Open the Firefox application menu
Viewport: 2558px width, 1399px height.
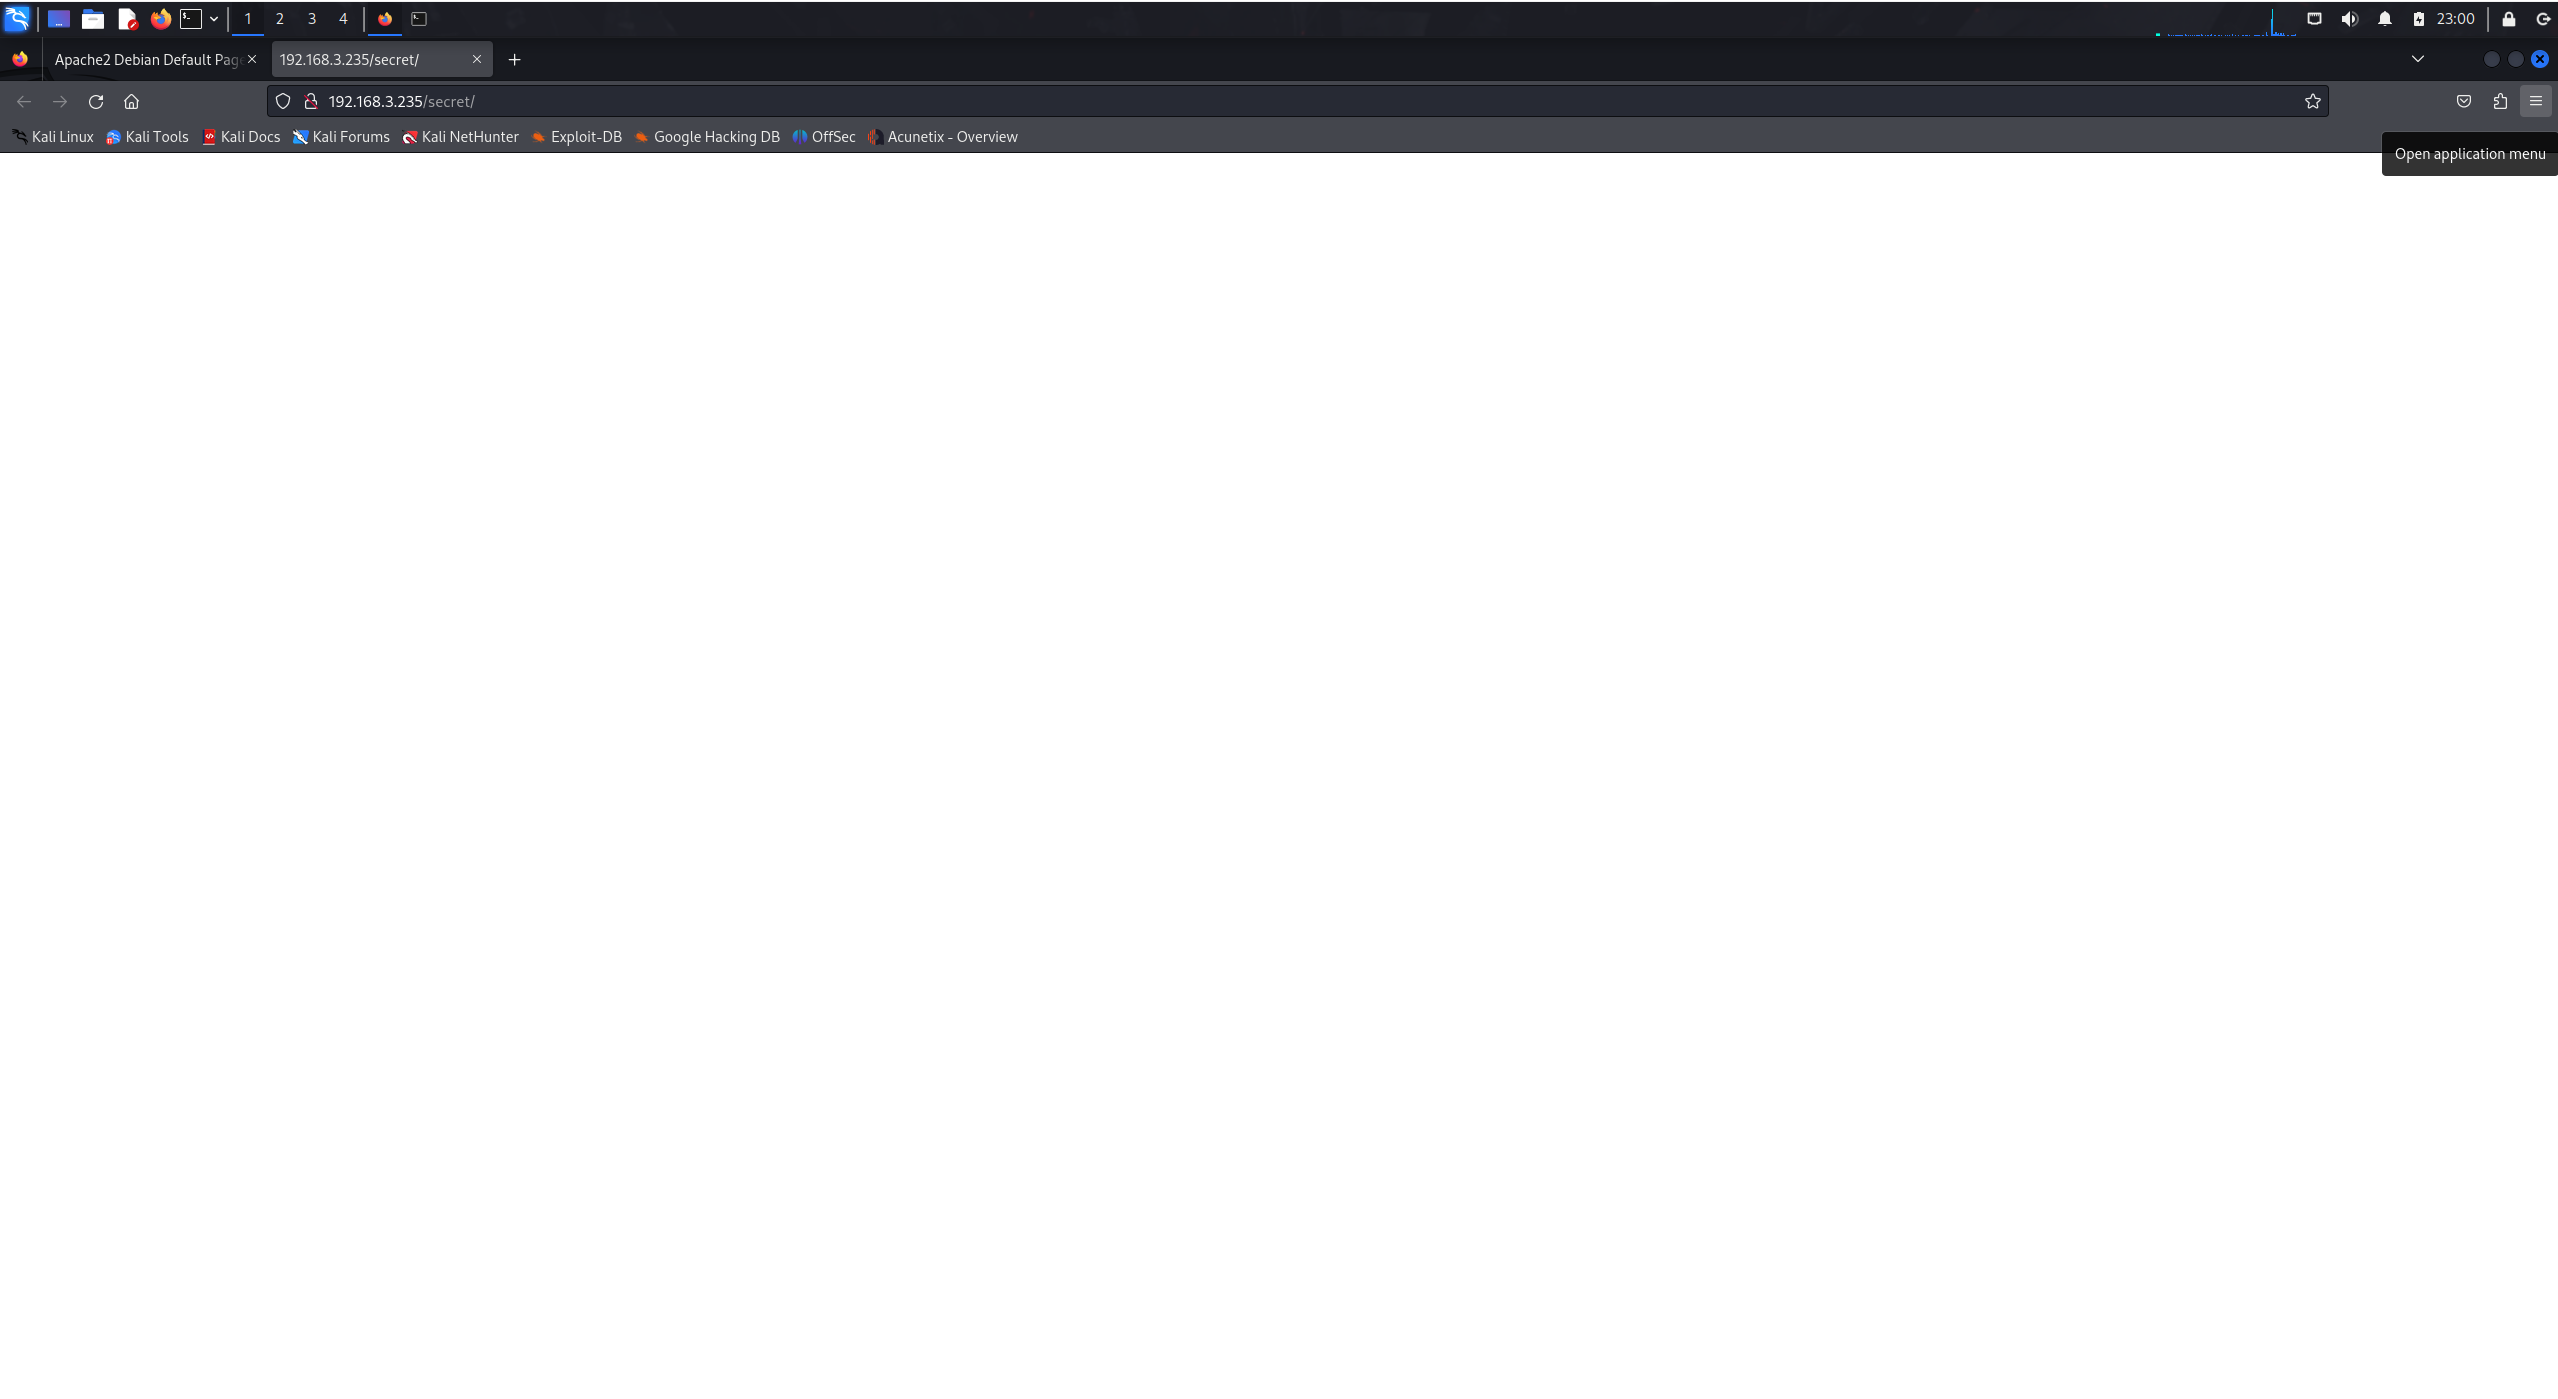(2536, 101)
